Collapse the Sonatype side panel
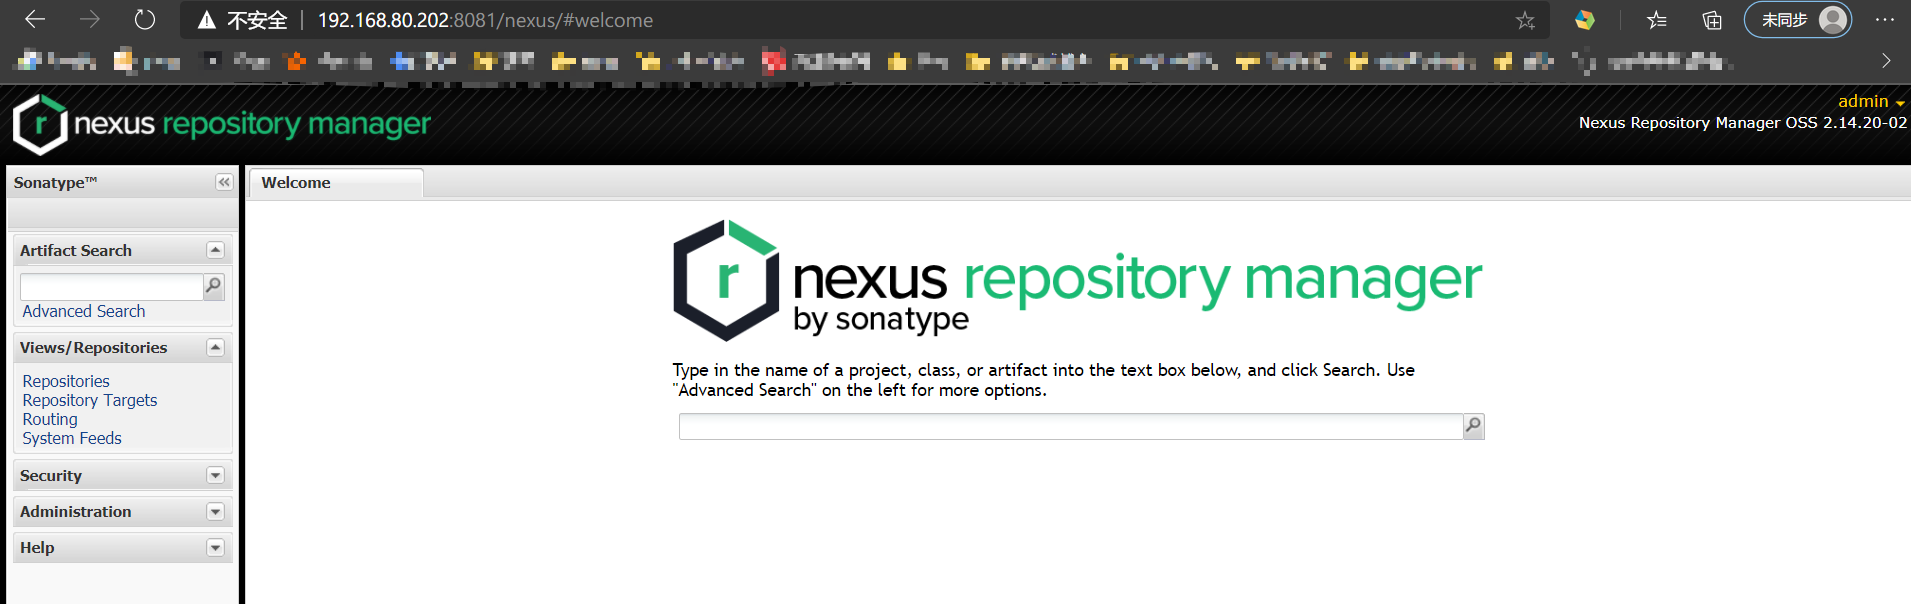 click(224, 182)
